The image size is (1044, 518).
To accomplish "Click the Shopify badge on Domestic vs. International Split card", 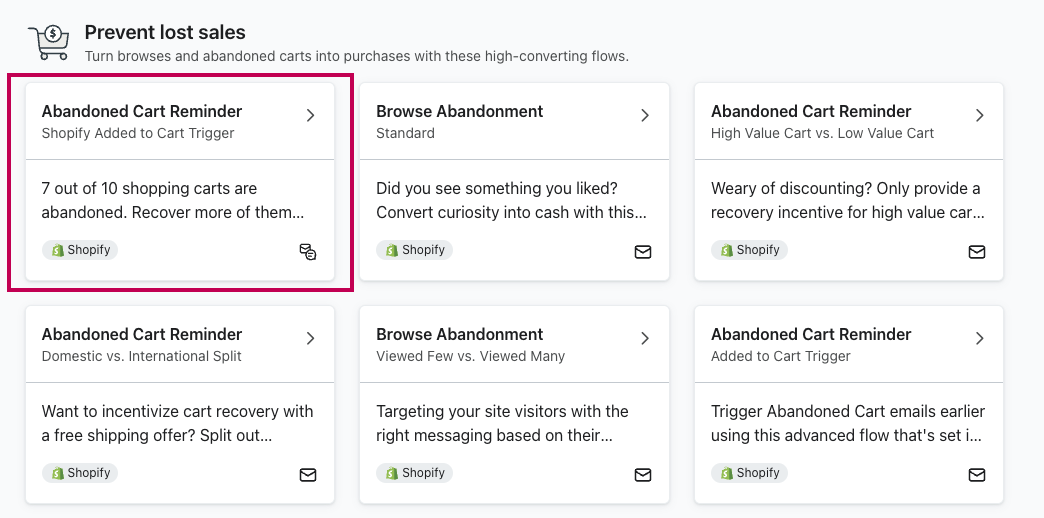I will point(80,473).
